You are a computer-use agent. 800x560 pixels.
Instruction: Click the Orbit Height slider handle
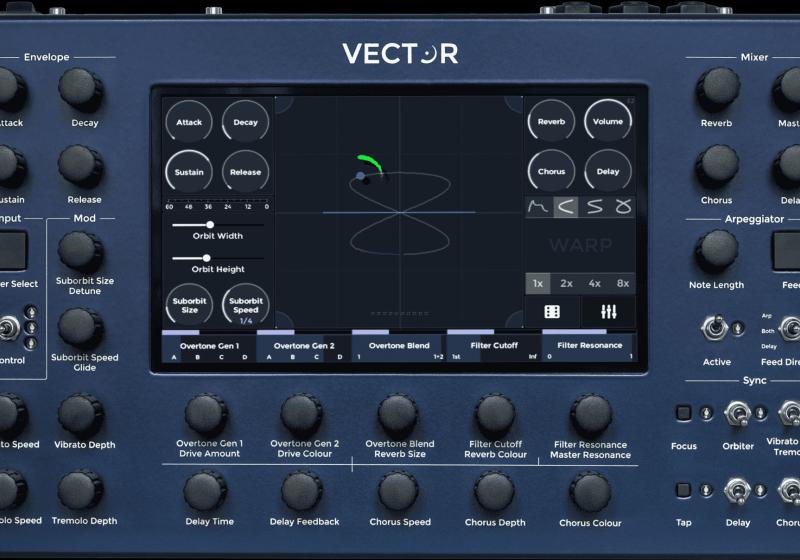tap(206, 258)
